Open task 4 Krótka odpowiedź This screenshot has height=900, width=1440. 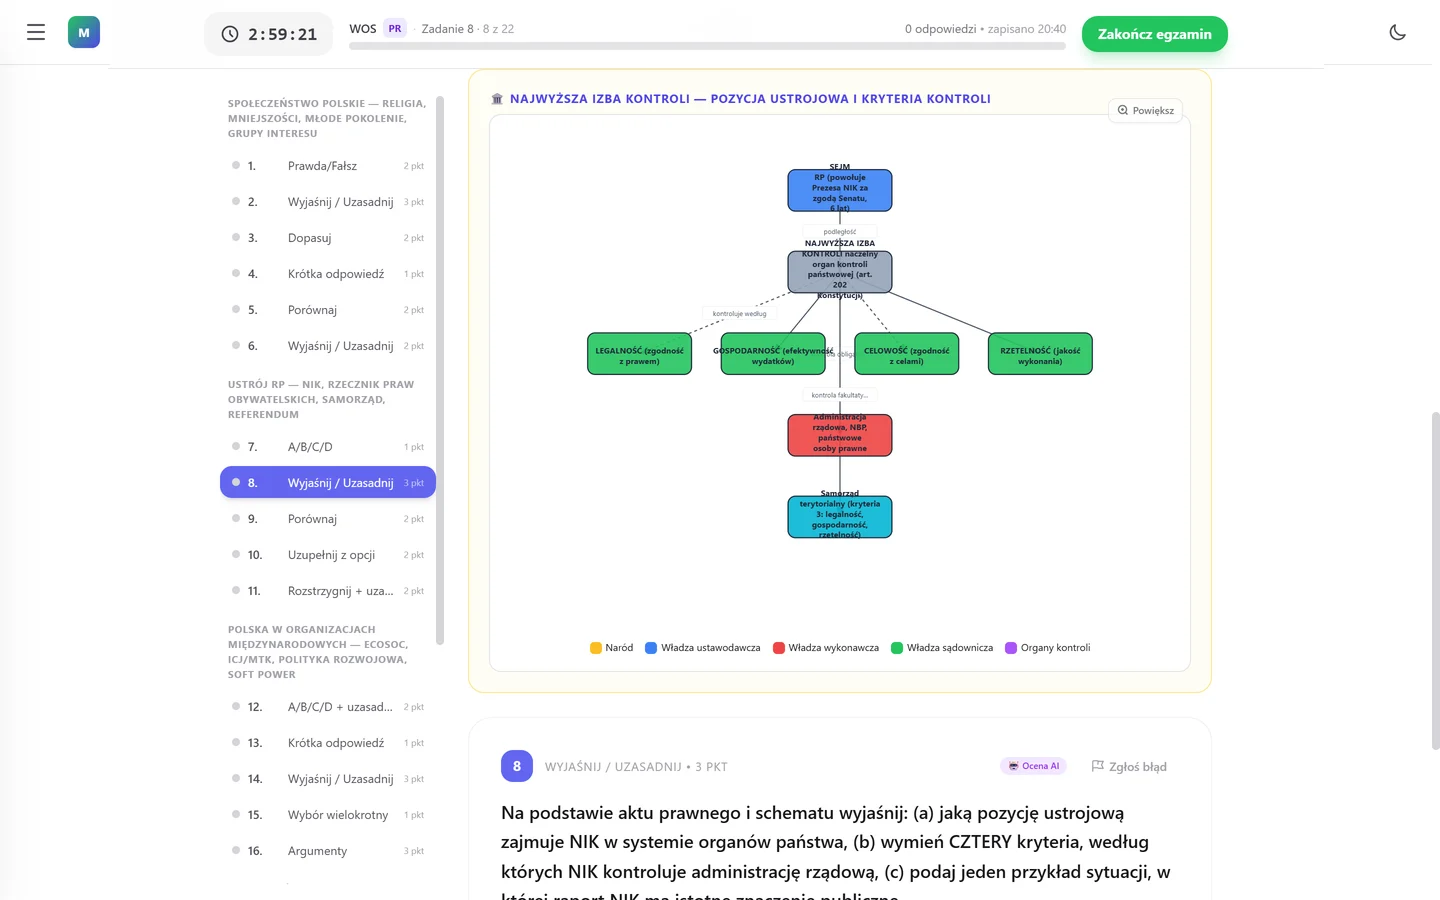coord(328,274)
